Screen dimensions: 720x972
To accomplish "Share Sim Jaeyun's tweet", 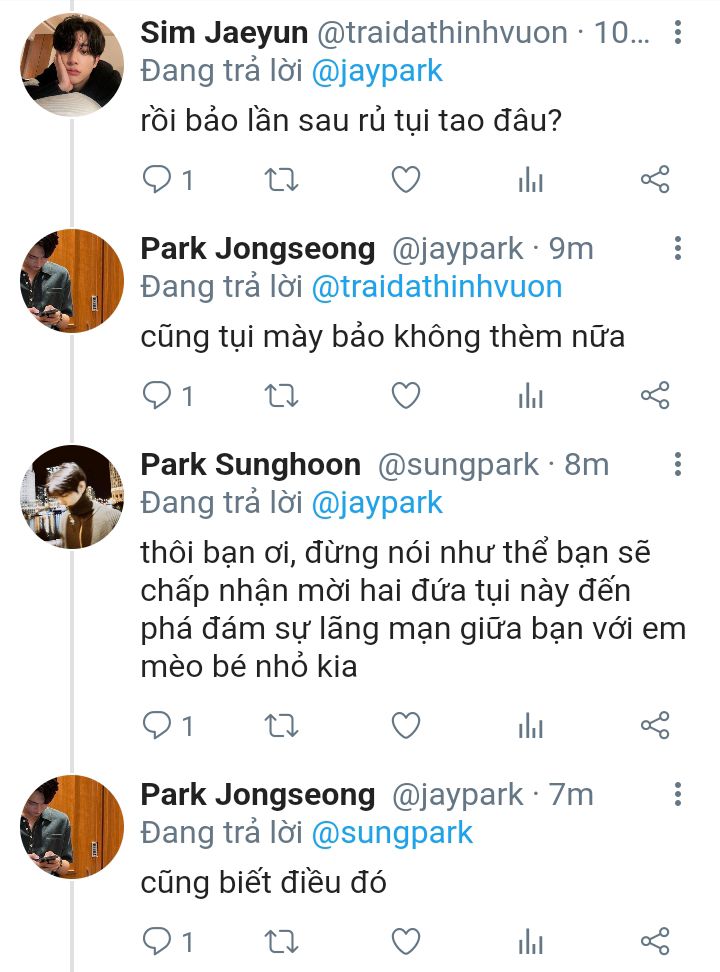I will [x=654, y=180].
